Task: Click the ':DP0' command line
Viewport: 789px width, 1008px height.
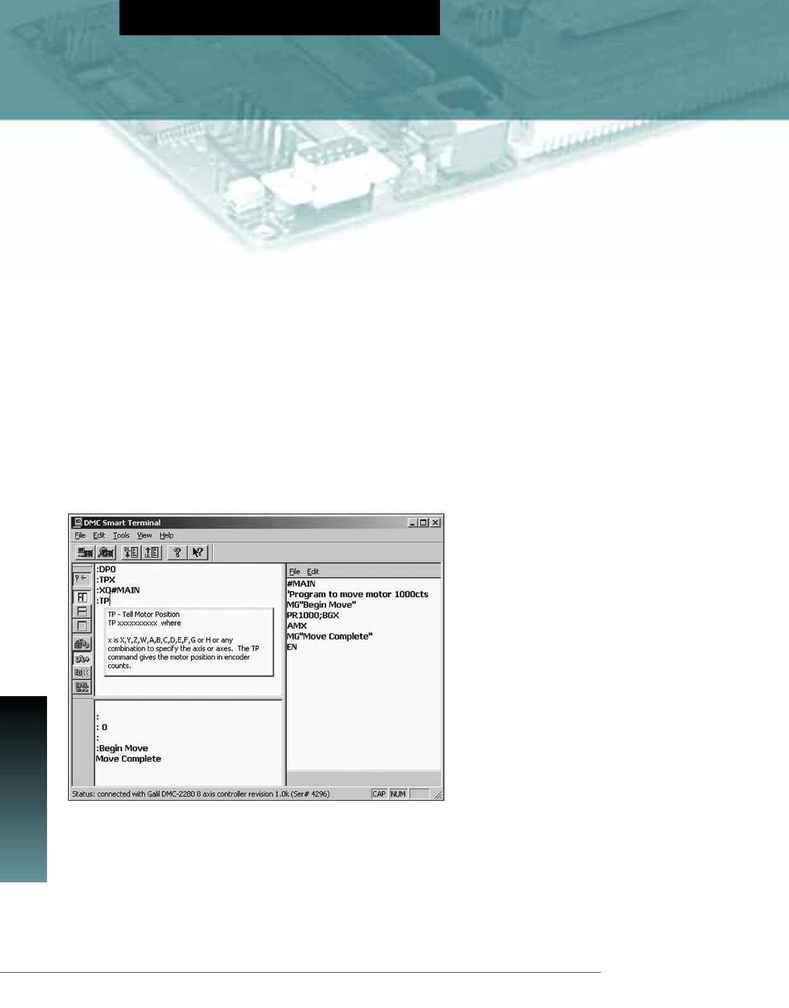Action: [x=106, y=570]
